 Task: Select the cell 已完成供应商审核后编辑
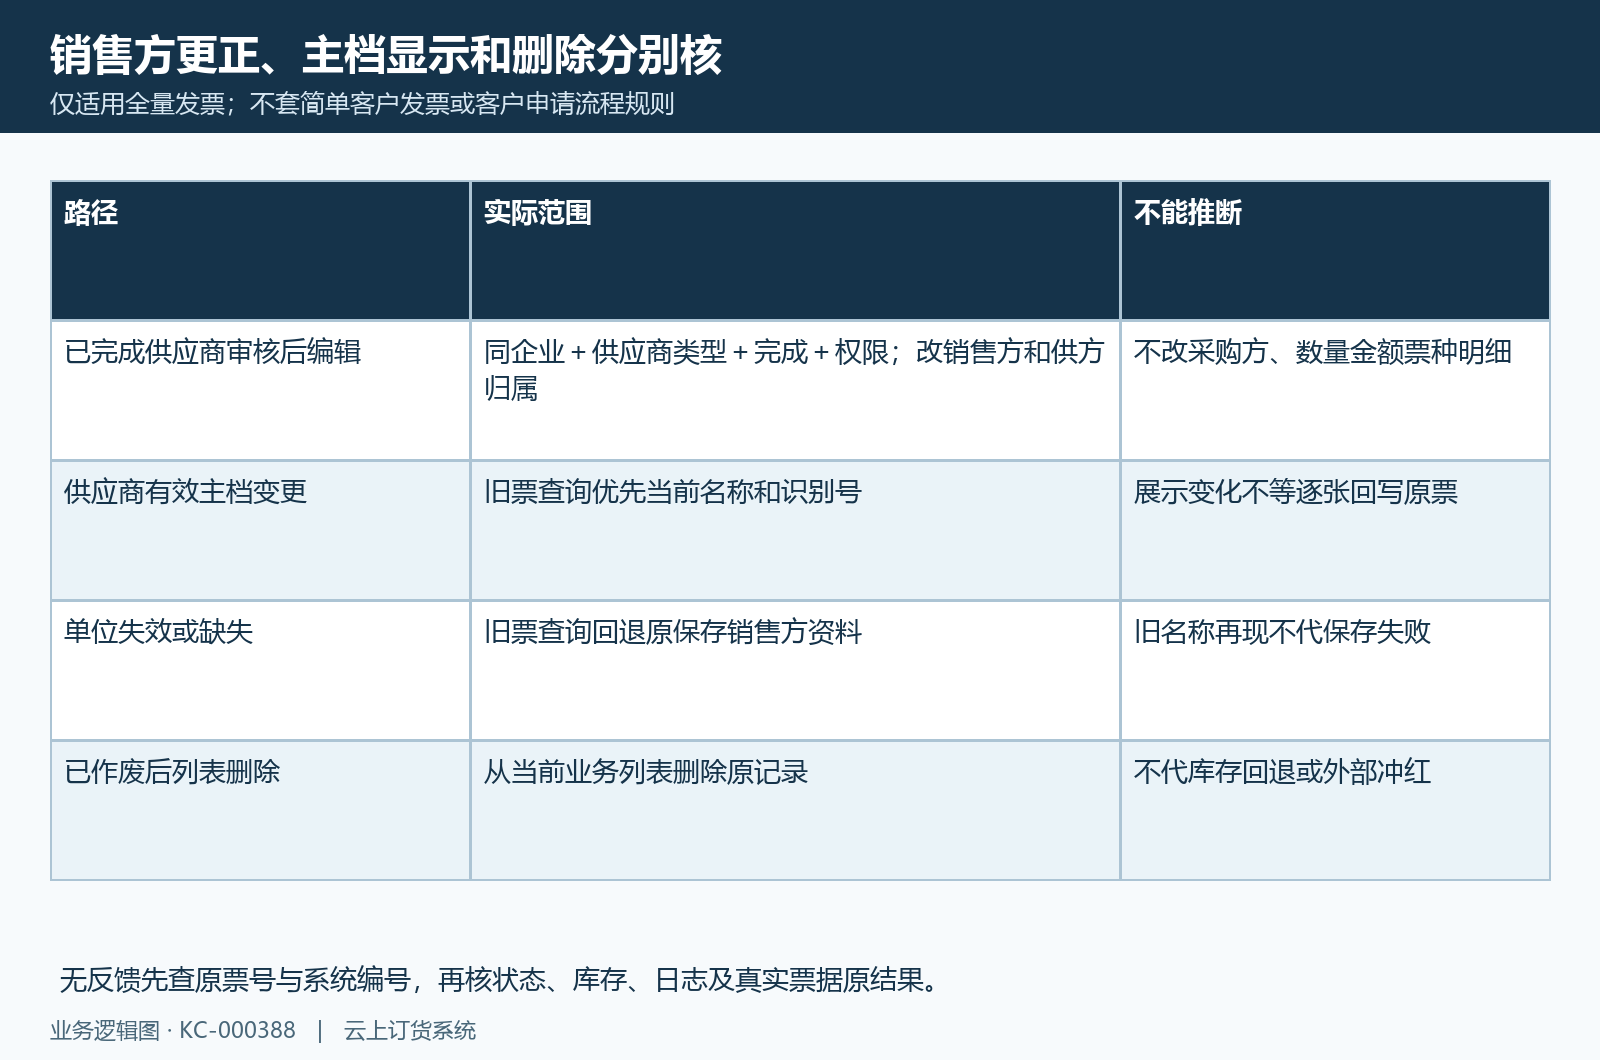261,391
